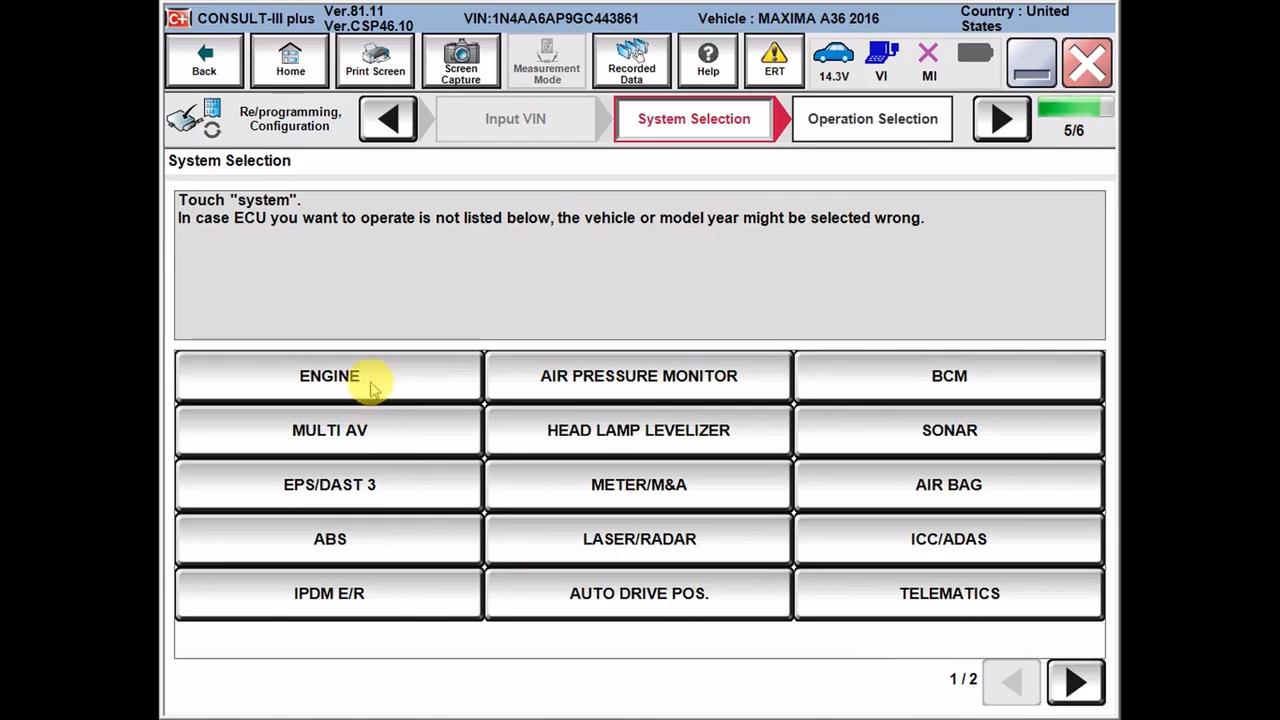Choose the BCM system
The image size is (1280, 720).
949,377
